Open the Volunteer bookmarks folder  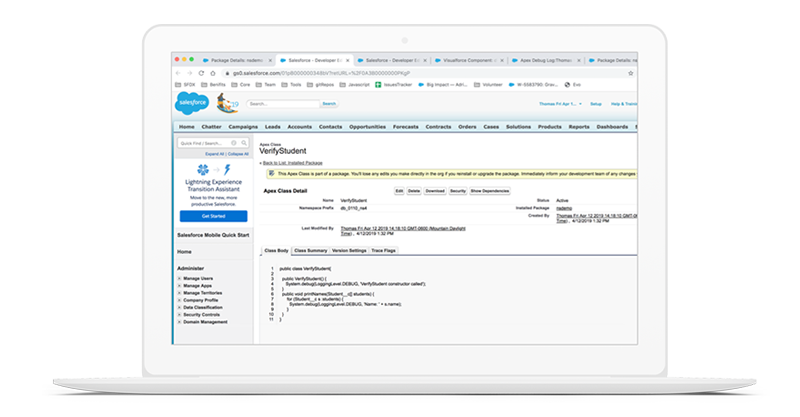coord(488,85)
